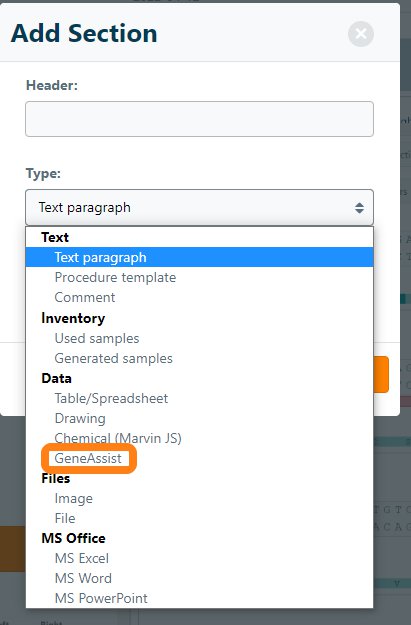This screenshot has width=411, height=625.
Task: Open the Type dropdown selector
Action: [199, 207]
